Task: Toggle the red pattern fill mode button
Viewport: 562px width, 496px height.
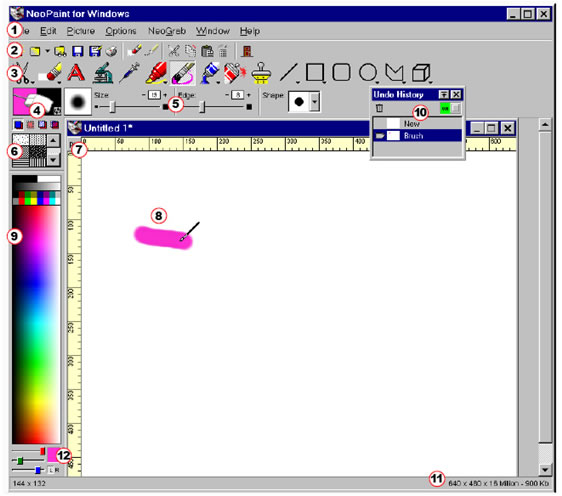Action: click(x=30, y=125)
